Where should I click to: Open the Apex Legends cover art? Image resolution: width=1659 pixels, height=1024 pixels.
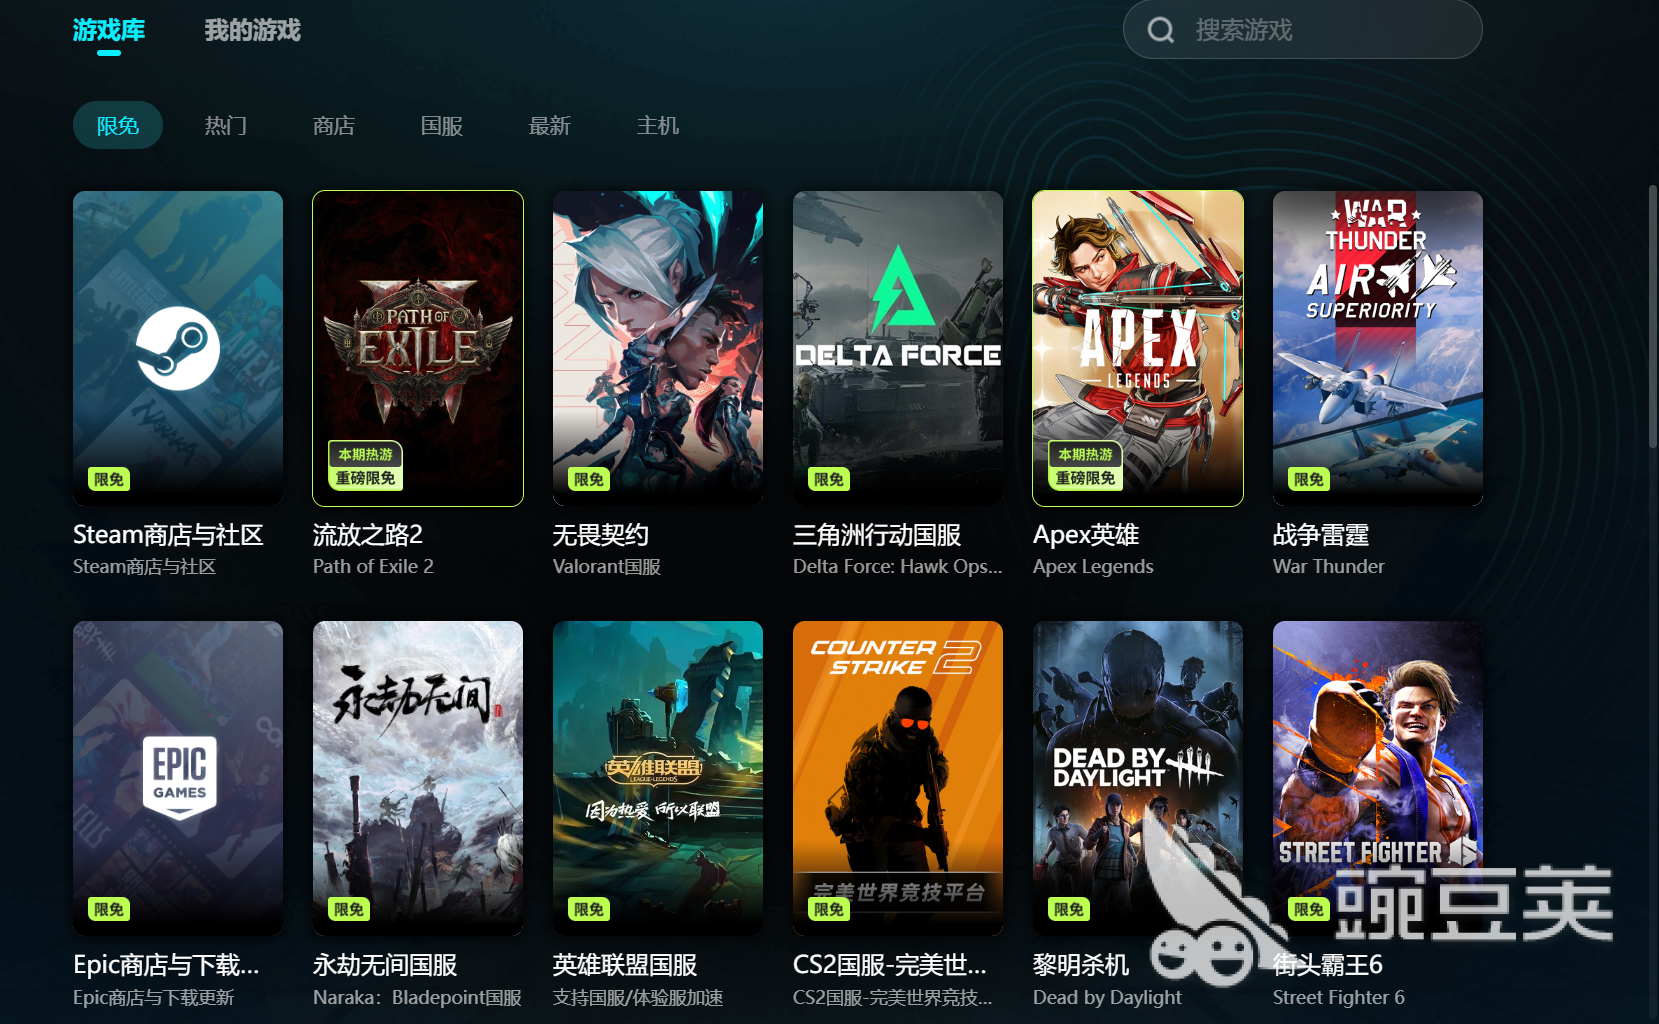[x=1138, y=348]
